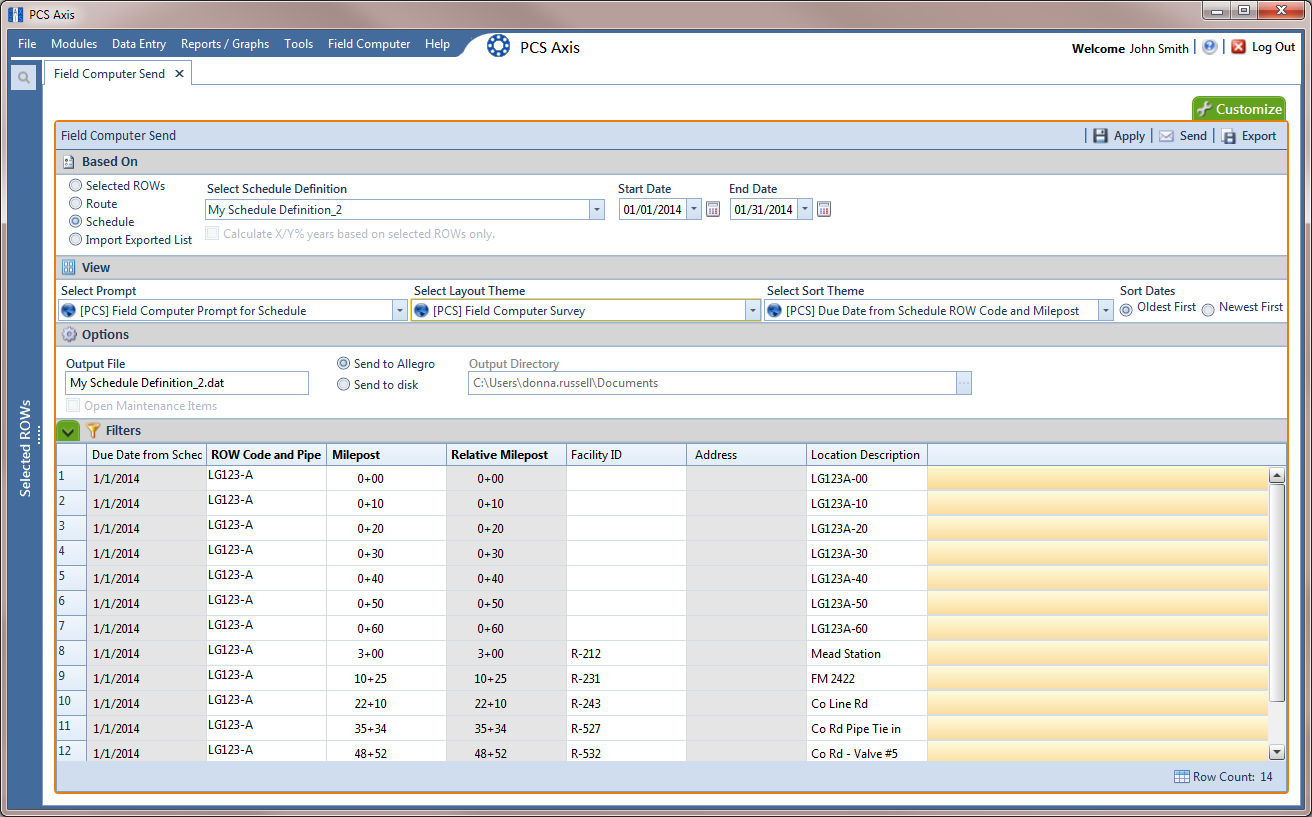Screen dimensions: 1312x817
Task: Open the Select Prompt dropdown
Action: coord(400,311)
